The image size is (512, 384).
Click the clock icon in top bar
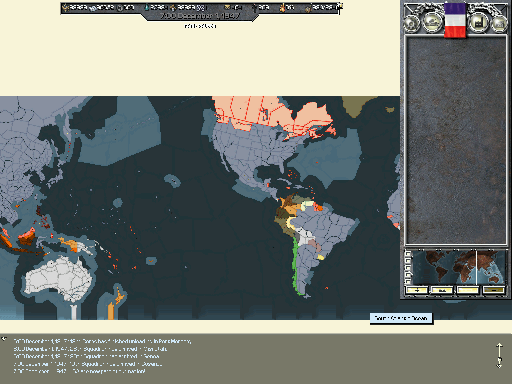[120, 7]
